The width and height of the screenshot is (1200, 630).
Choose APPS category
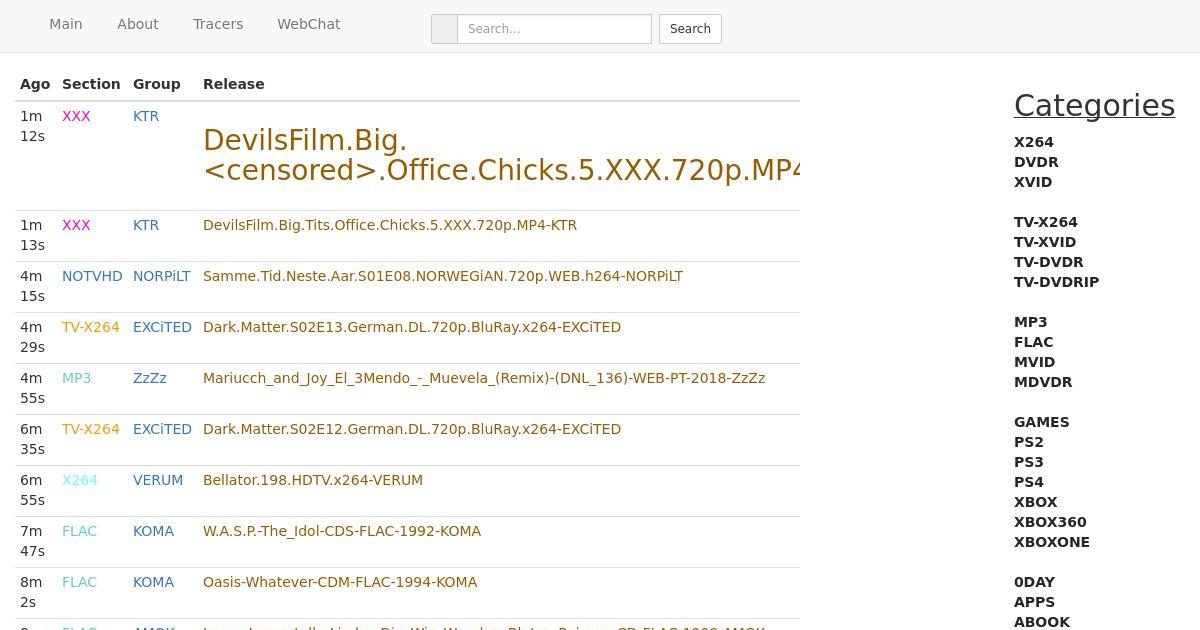coord(1034,602)
